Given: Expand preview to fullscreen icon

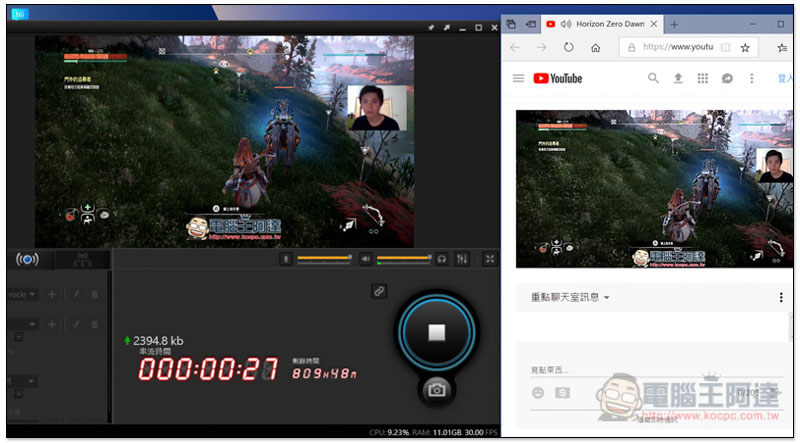Looking at the screenshot, I should (x=490, y=259).
